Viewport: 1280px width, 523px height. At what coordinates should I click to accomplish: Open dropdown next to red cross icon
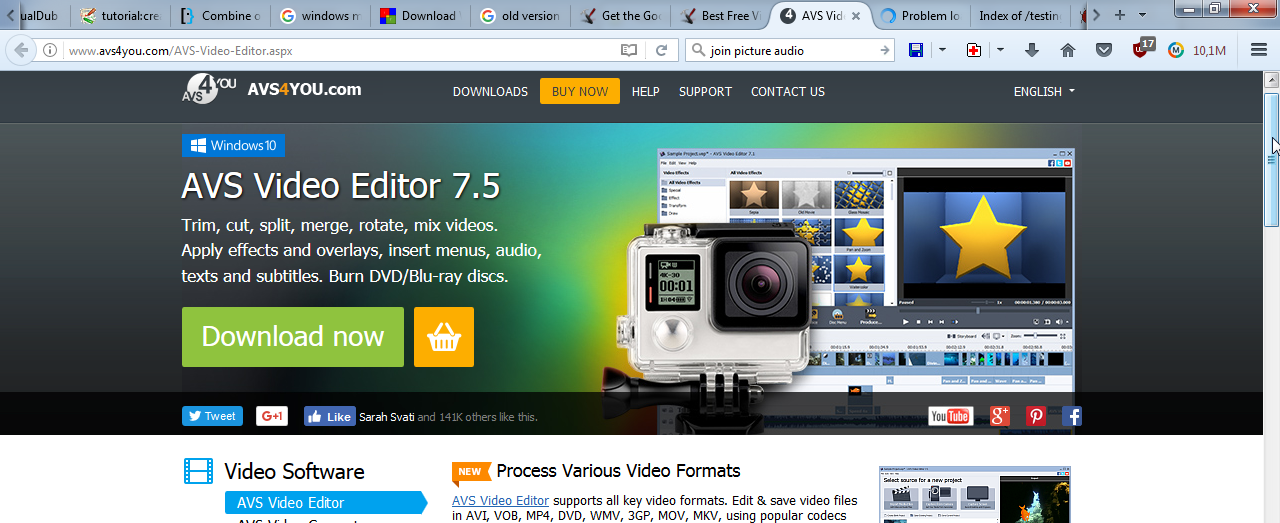[1000, 50]
